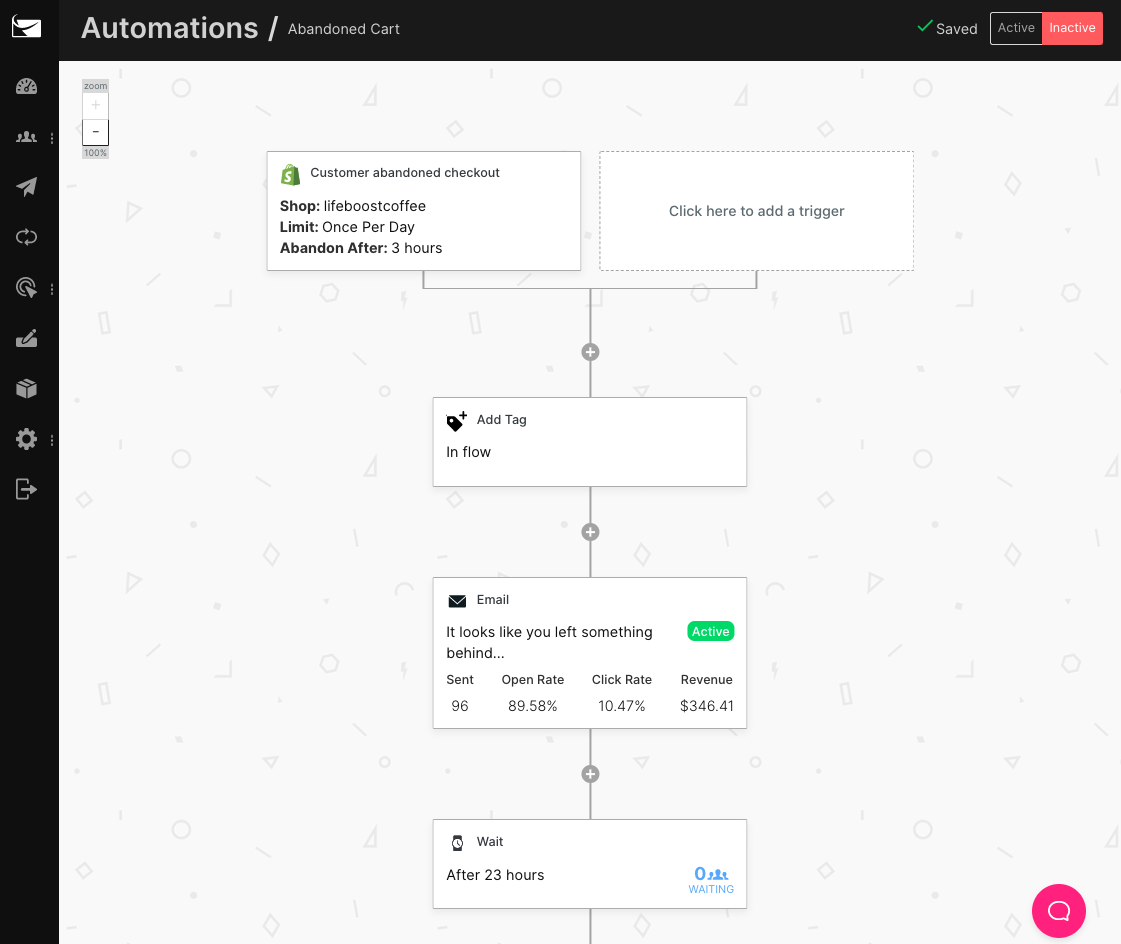Click the Shopify bag icon on trigger
The image size is (1121, 944).
pos(290,174)
